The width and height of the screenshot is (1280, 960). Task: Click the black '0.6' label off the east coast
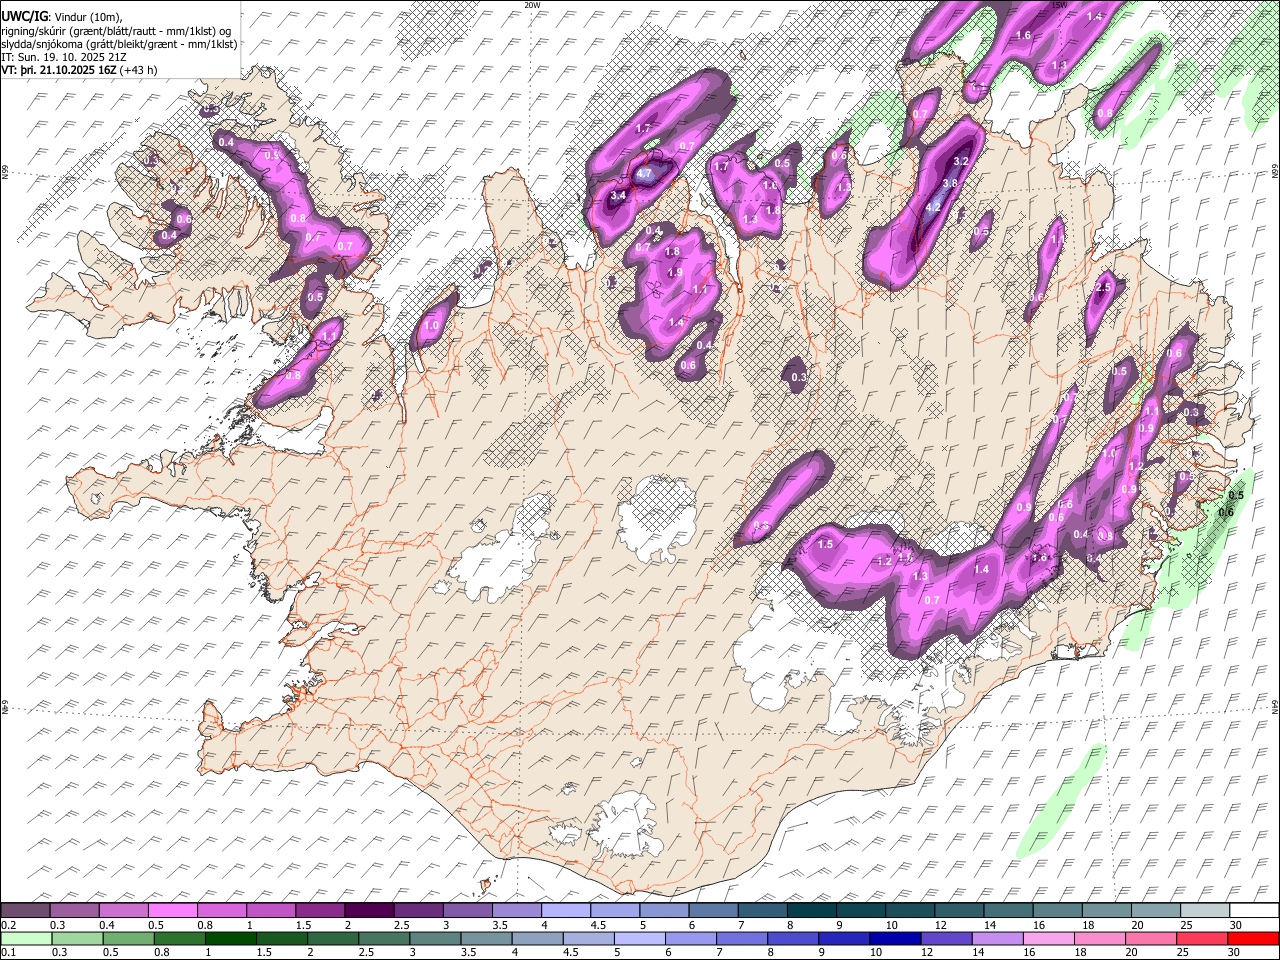(x=1227, y=512)
